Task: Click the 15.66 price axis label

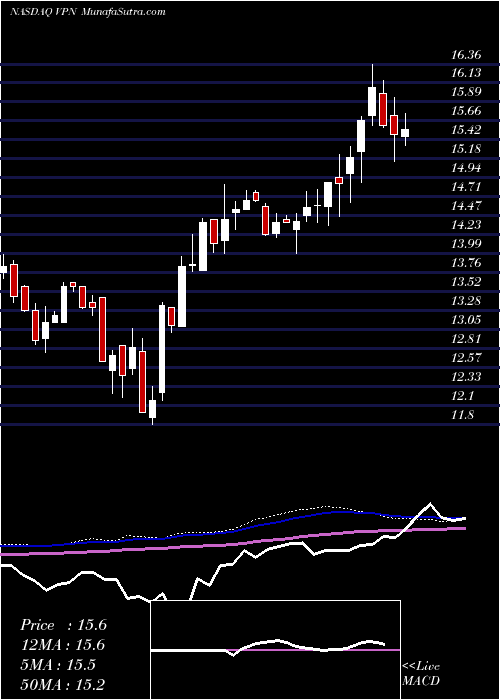Action: [466, 111]
